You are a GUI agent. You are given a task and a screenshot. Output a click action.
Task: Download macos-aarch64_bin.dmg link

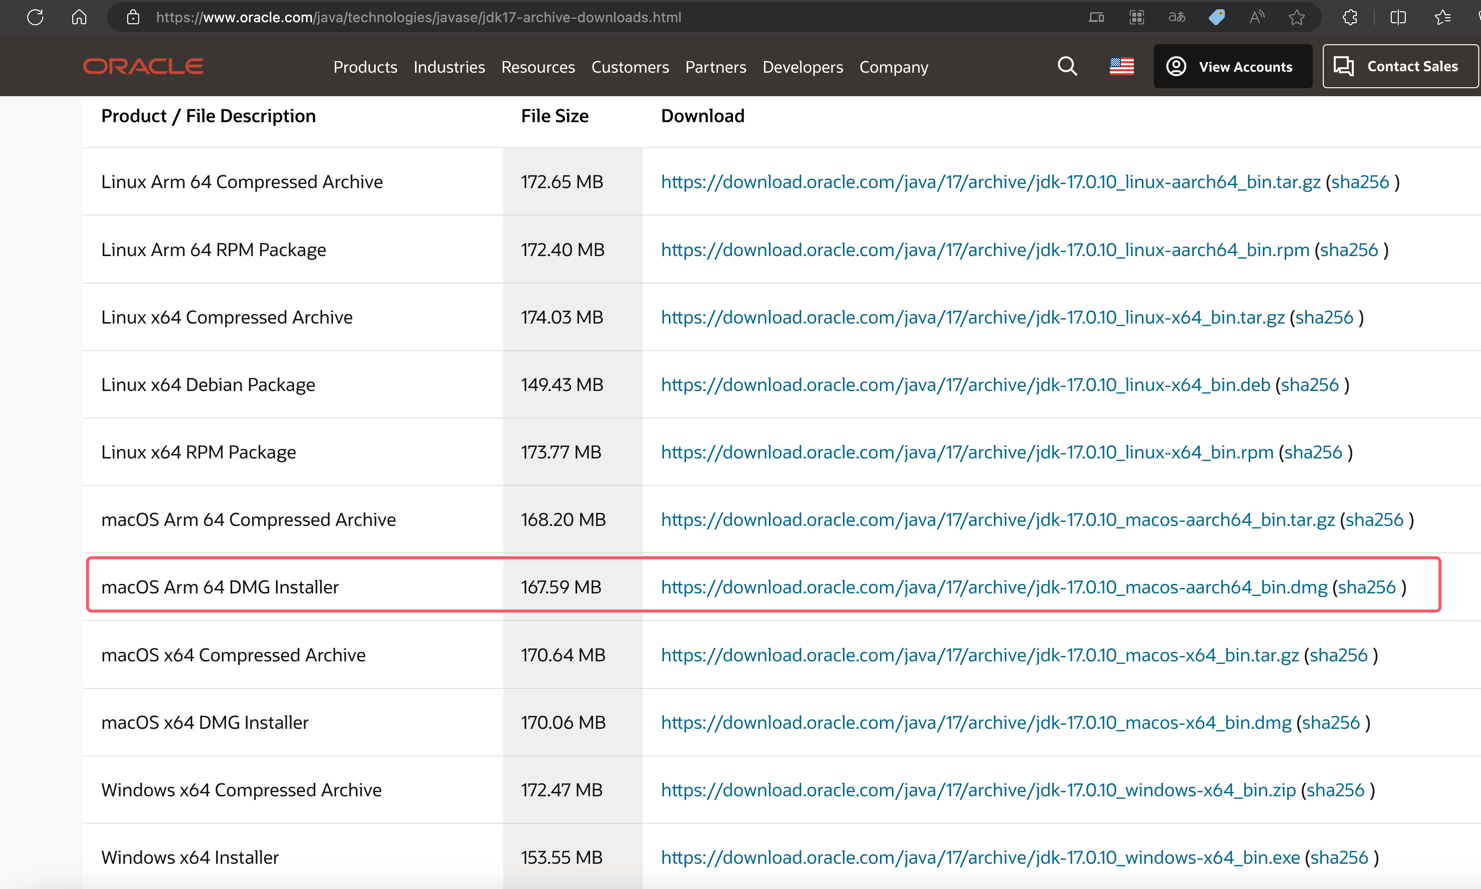click(x=994, y=587)
